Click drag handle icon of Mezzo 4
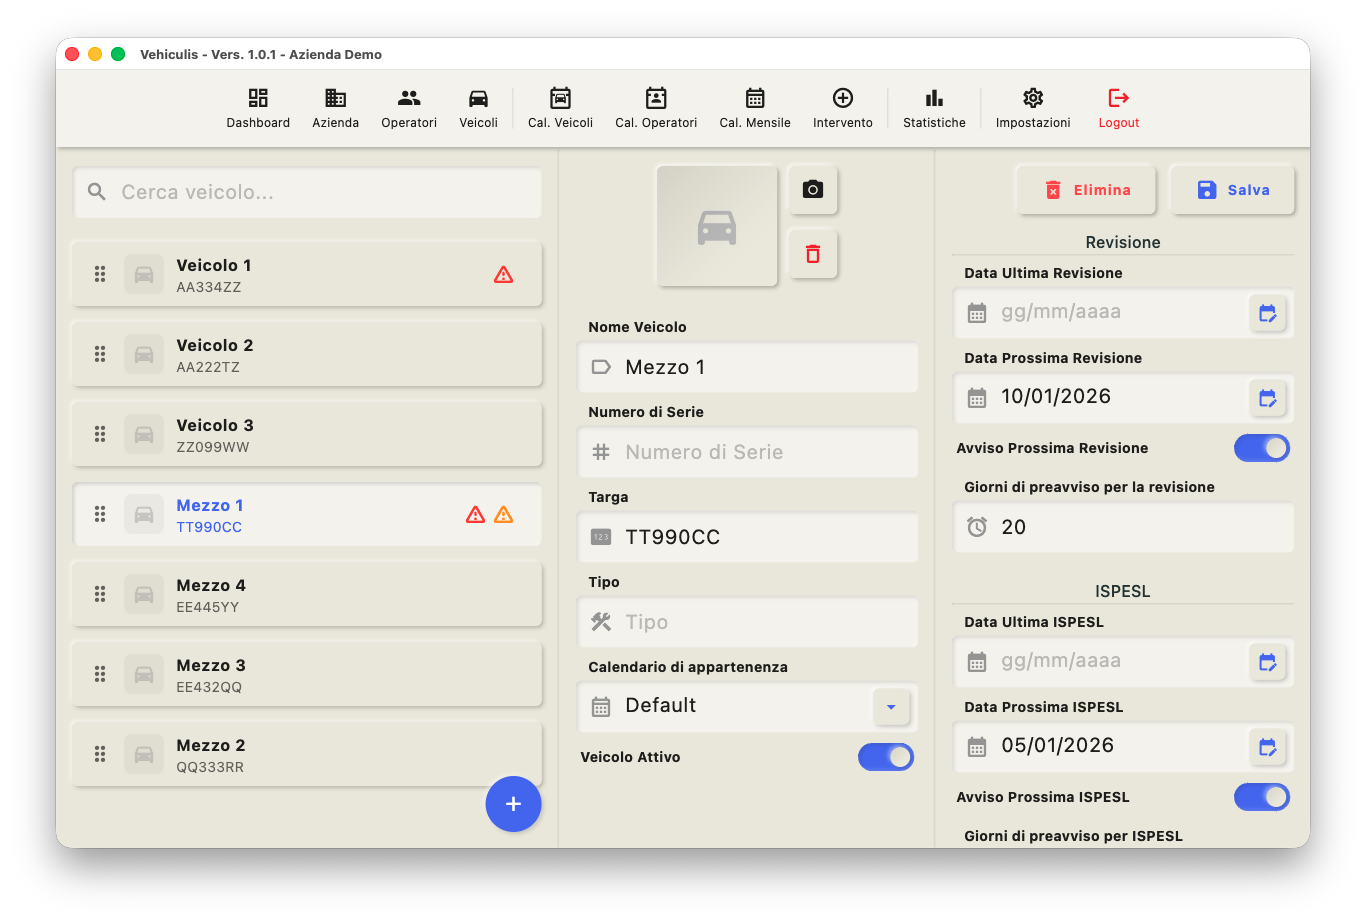Image resolution: width=1366 pixels, height=922 pixels. click(100, 594)
